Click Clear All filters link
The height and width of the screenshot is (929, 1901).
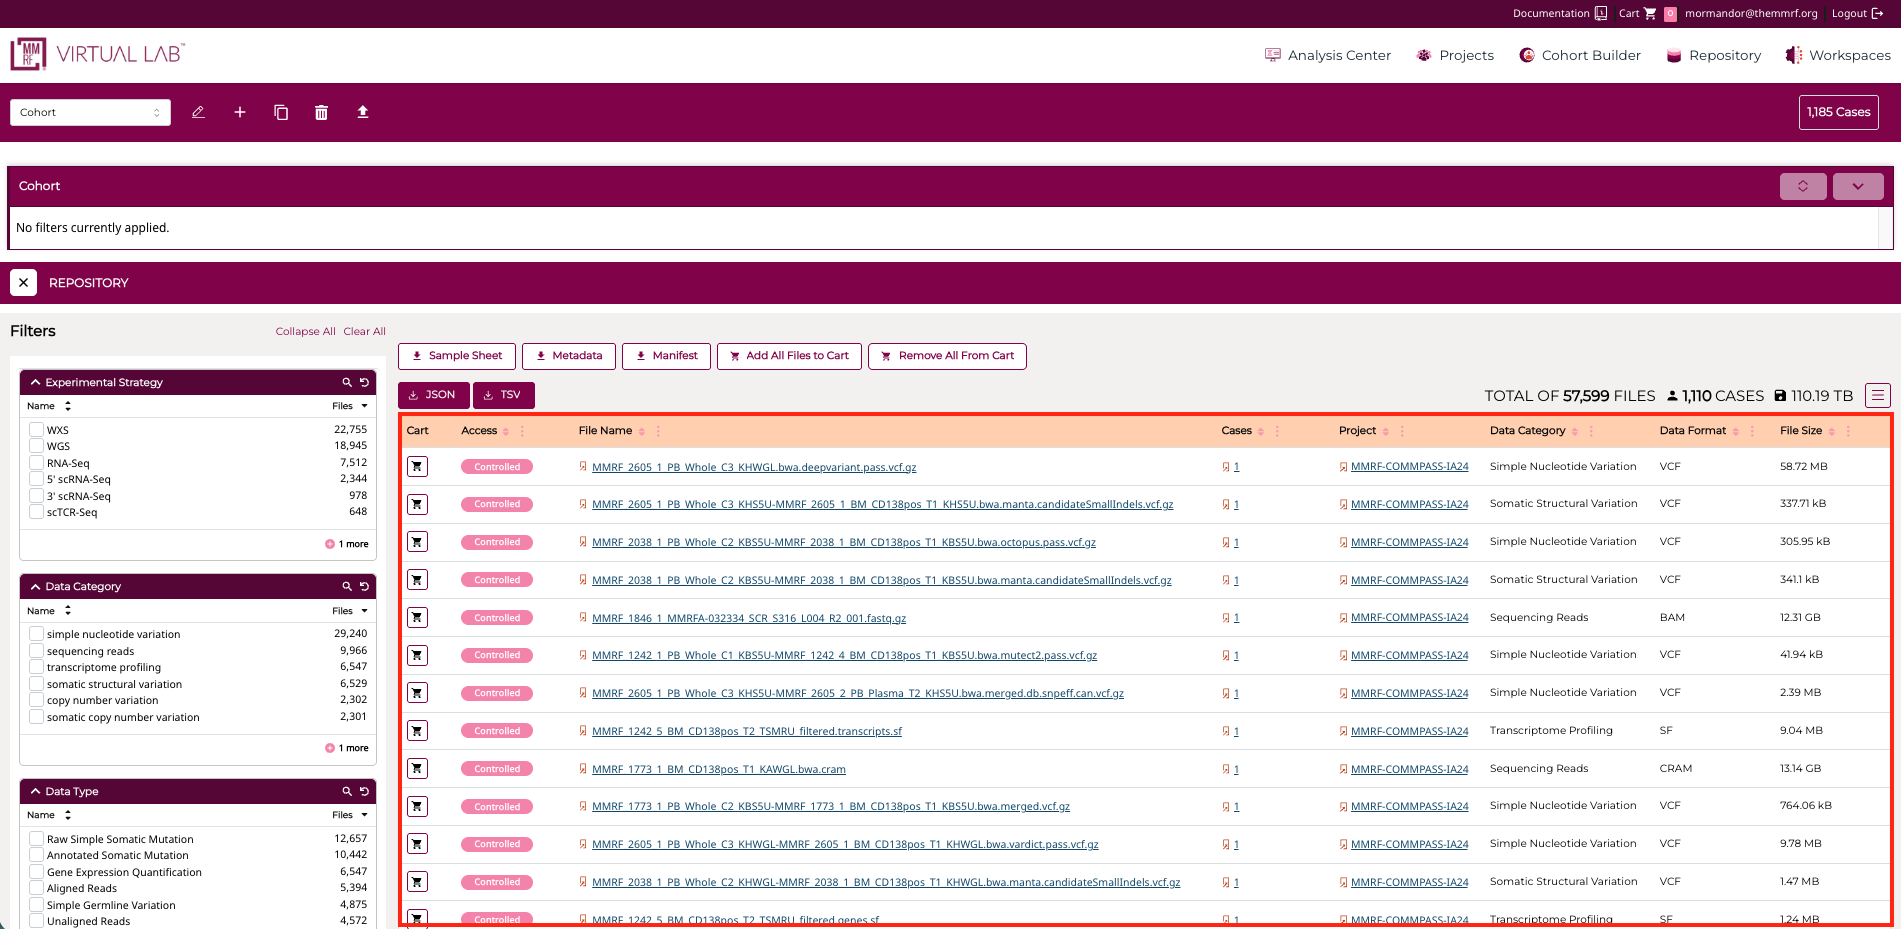(x=364, y=331)
